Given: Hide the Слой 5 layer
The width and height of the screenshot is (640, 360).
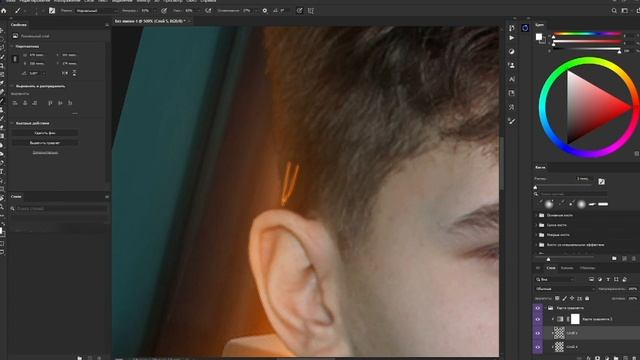Looking at the screenshot, I should 538,333.
